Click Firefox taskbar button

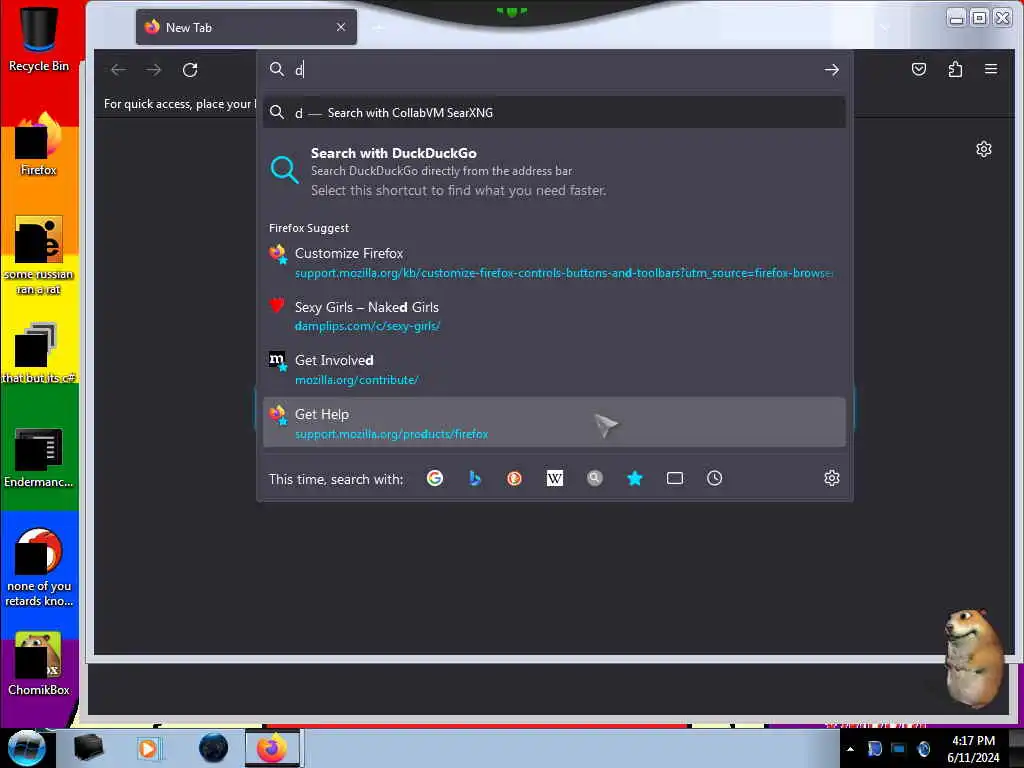point(272,748)
